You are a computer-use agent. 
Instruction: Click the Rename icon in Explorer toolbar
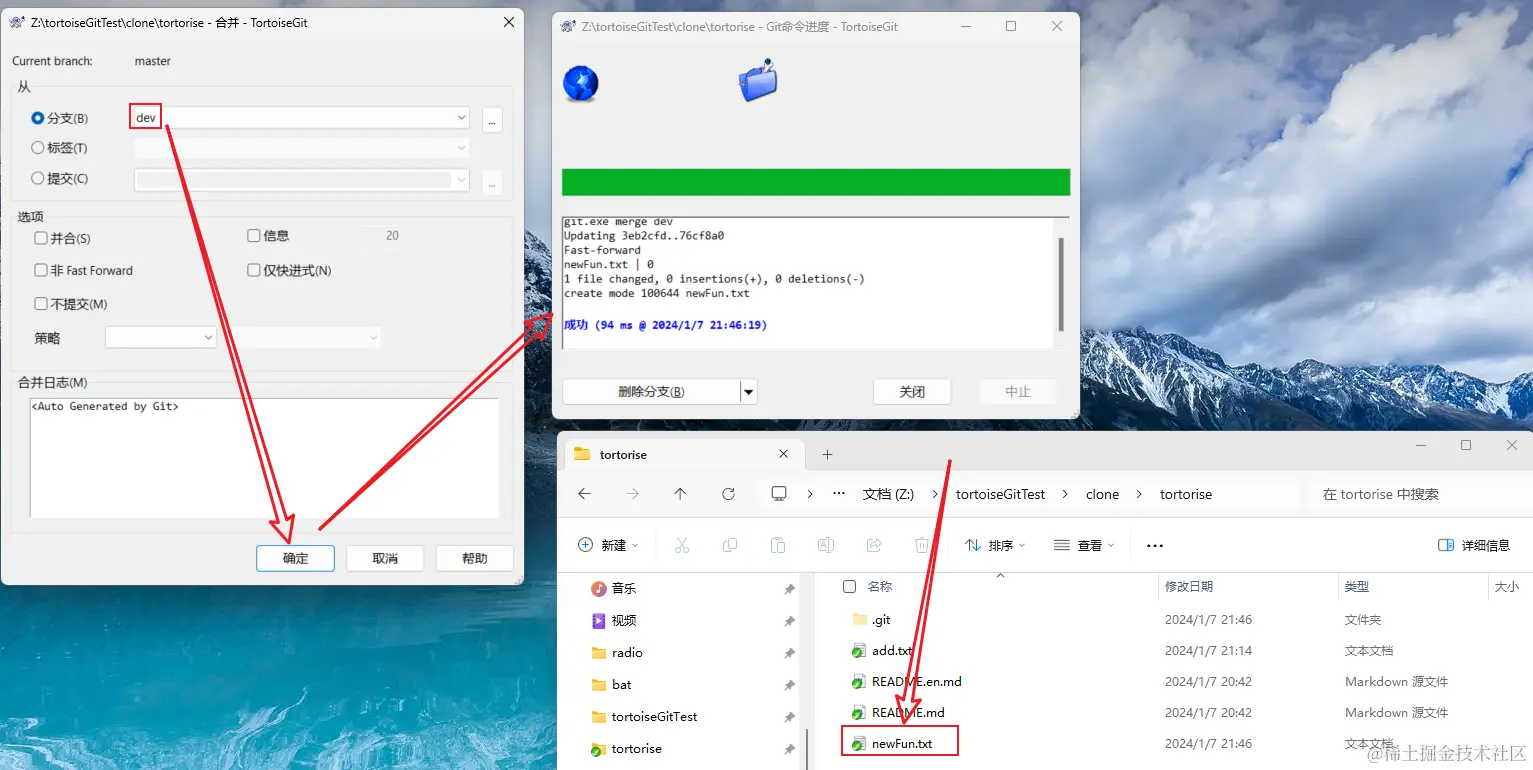826,545
